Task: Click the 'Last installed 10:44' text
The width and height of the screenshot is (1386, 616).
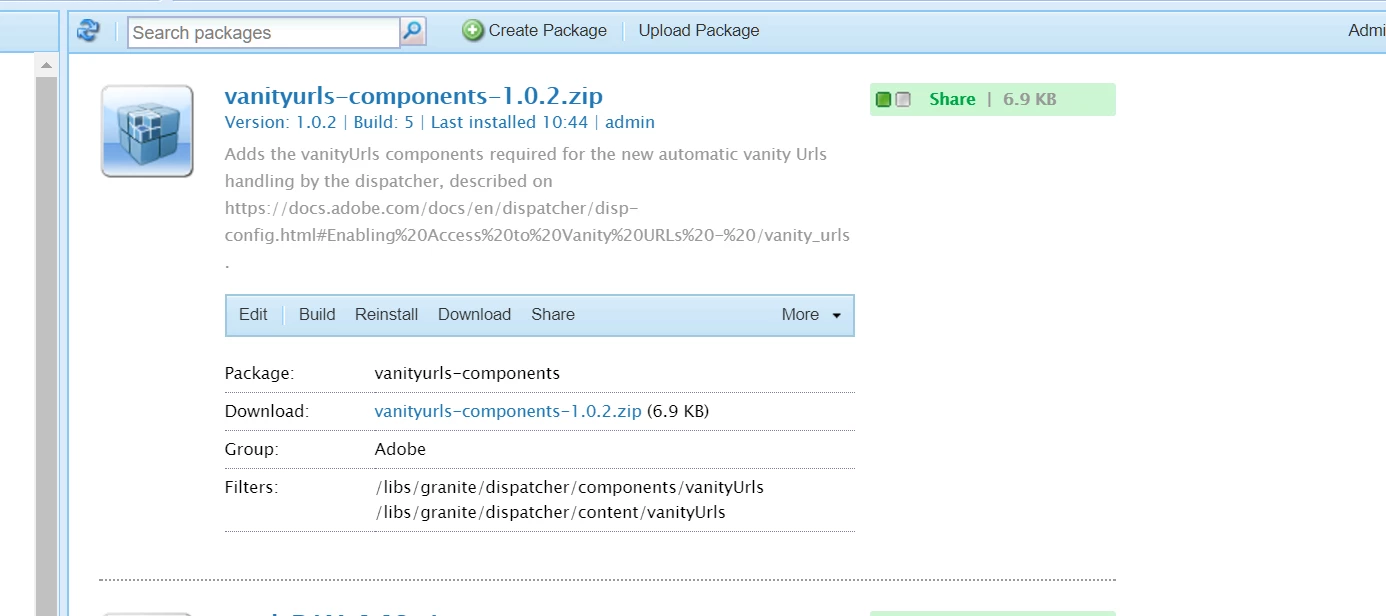Action: (x=509, y=122)
